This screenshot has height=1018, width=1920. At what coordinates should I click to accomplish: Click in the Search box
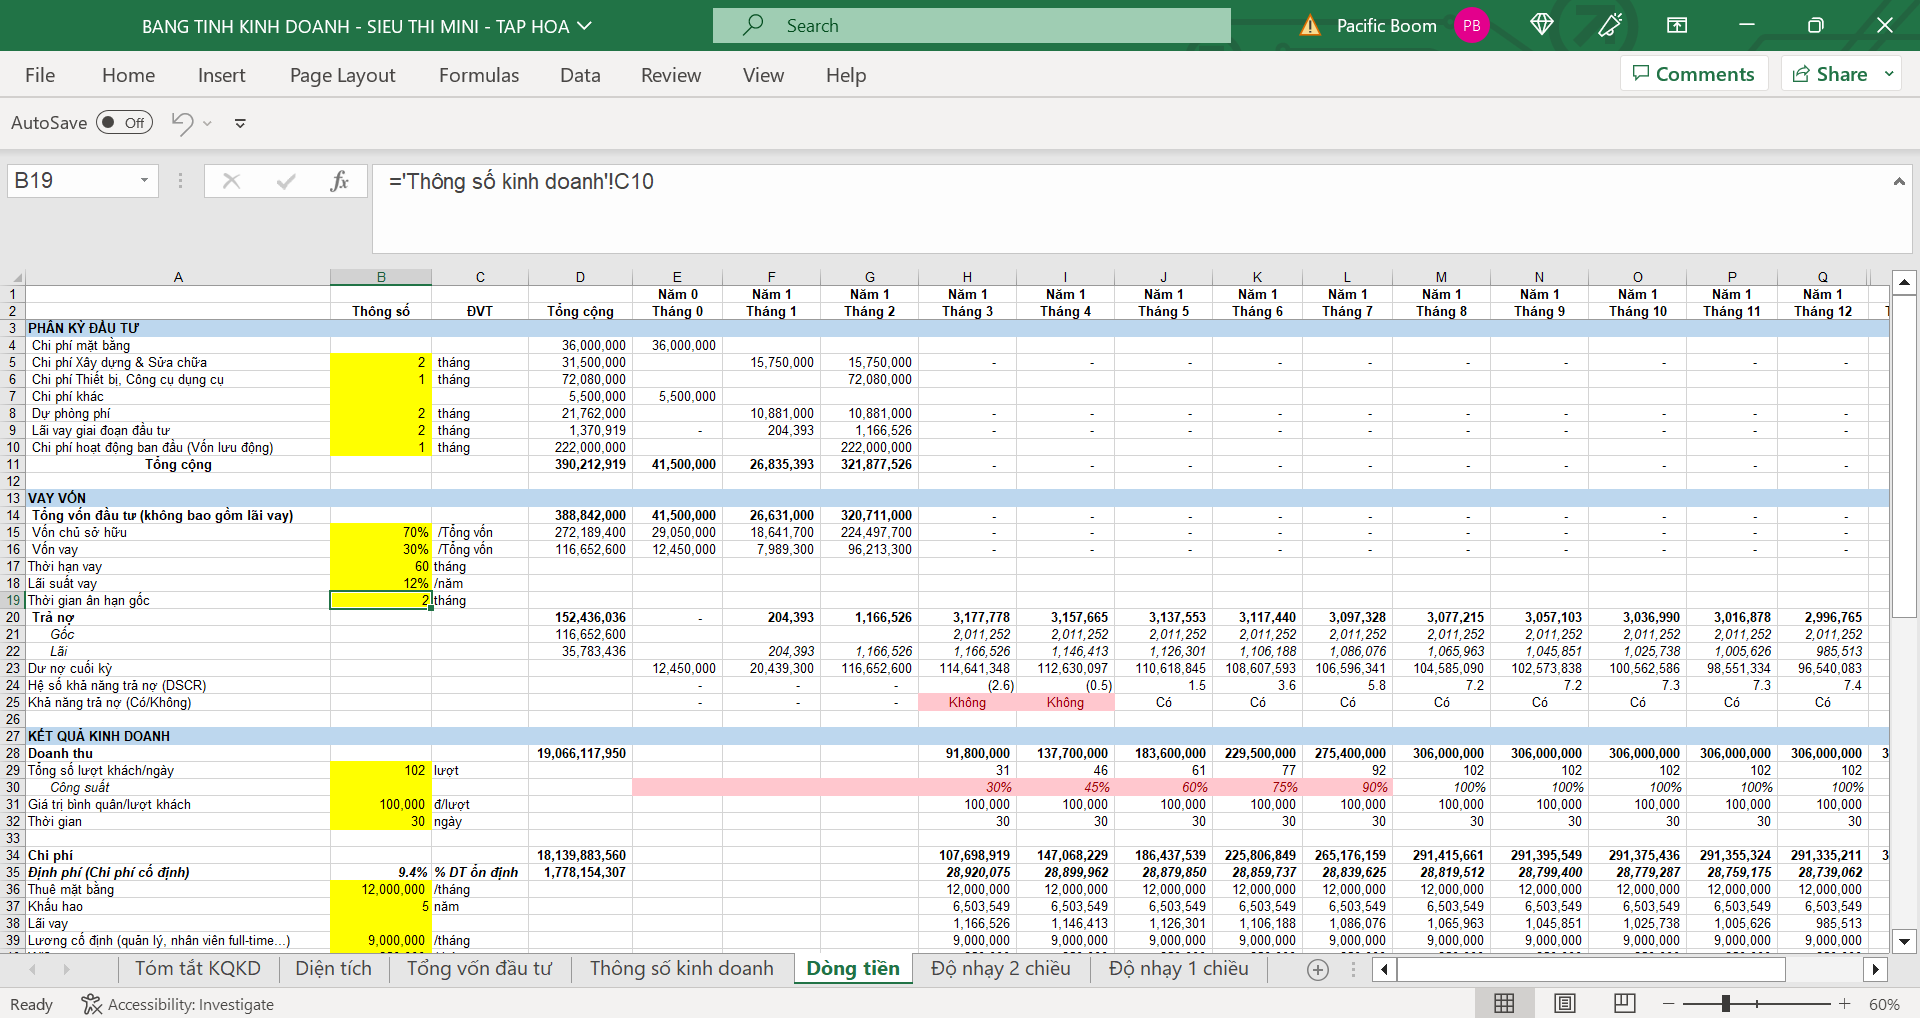coord(971,26)
